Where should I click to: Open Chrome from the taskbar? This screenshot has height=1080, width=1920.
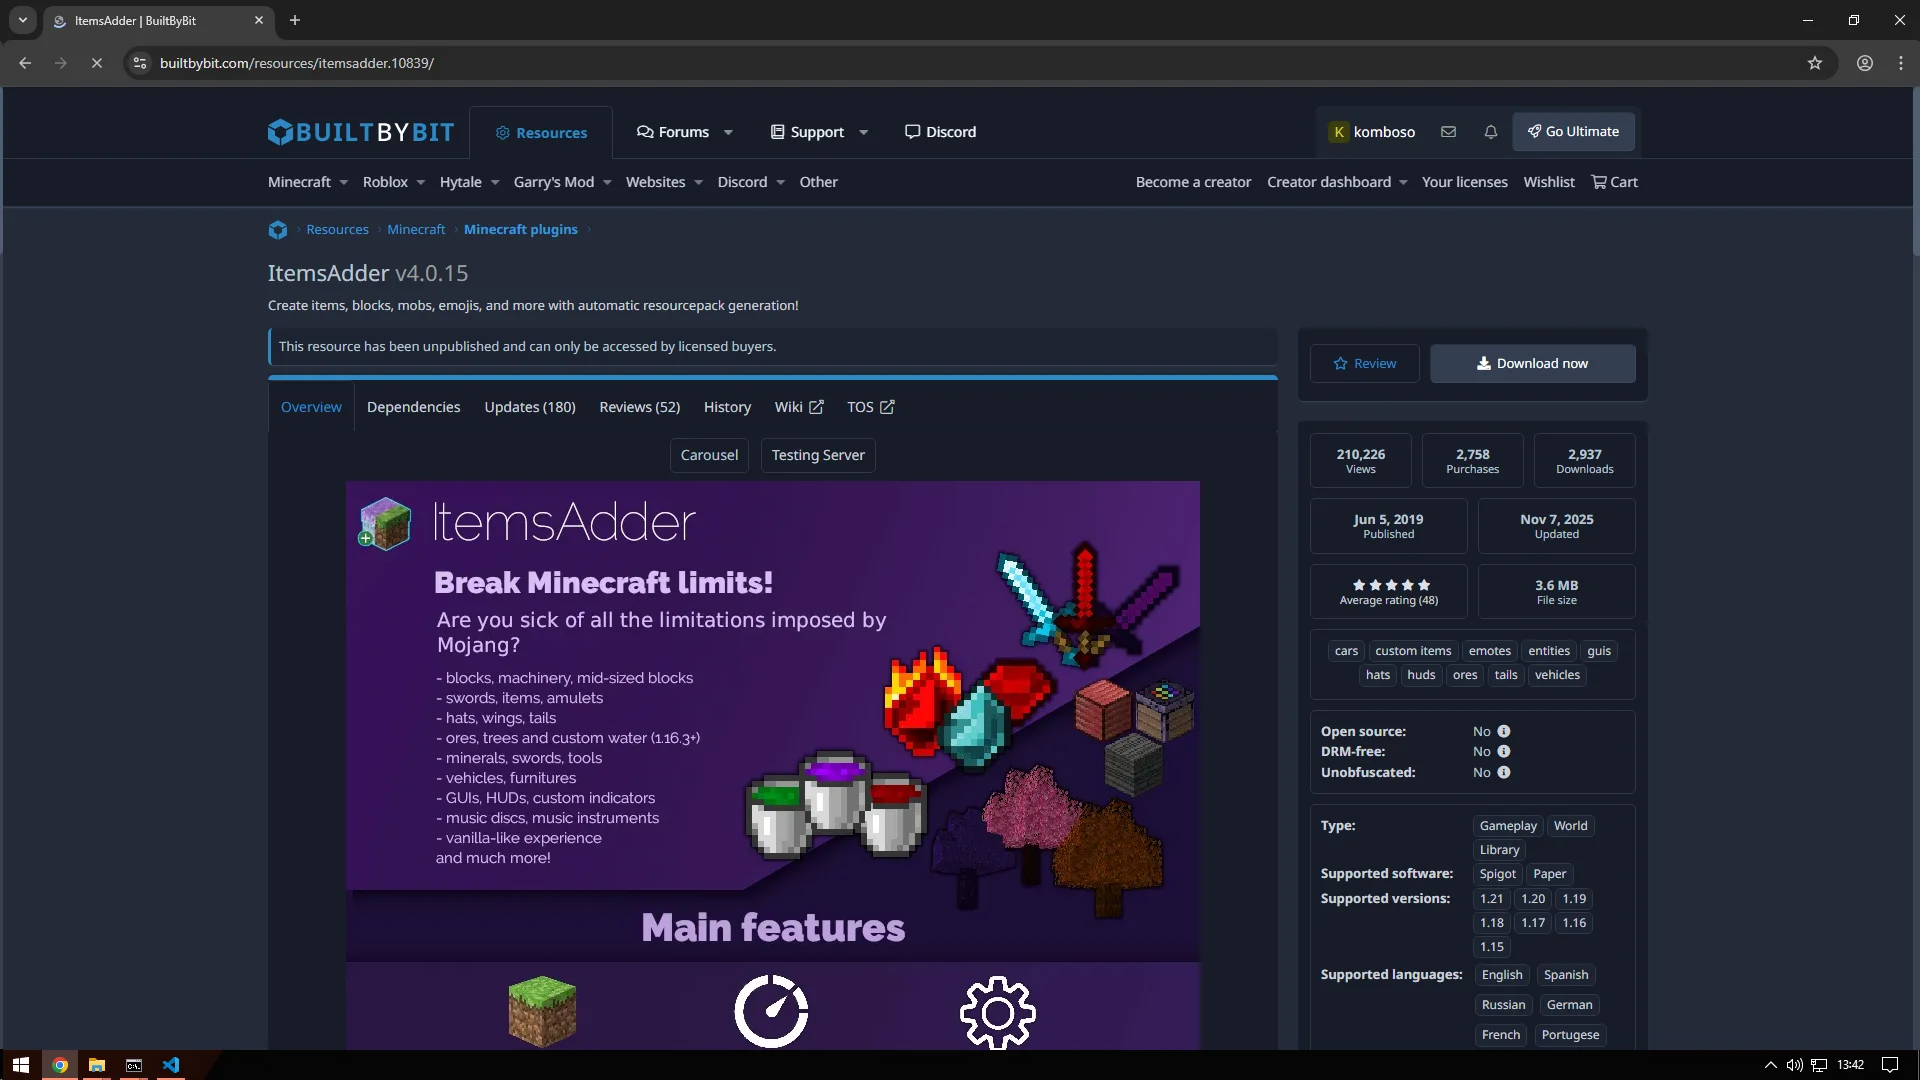point(60,1065)
